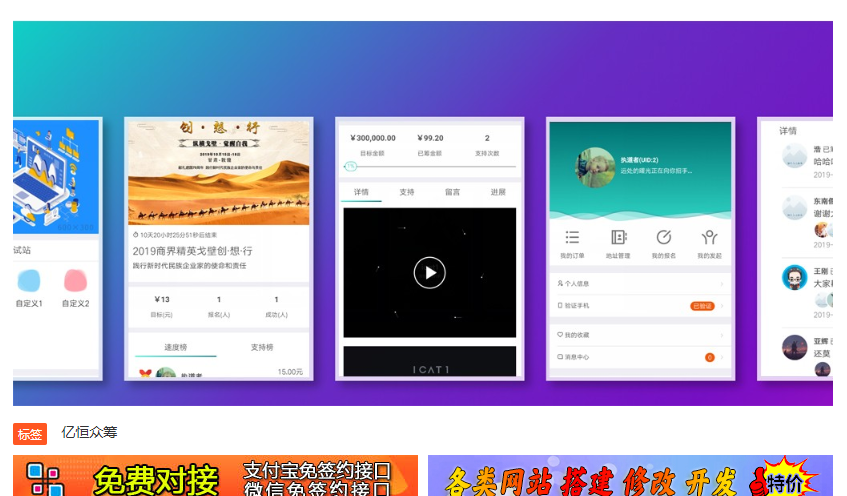Screen dimensions: 847x496
Task: Open the 2019商界精英戈壁创·想·行 title
Action: (x=192, y=251)
